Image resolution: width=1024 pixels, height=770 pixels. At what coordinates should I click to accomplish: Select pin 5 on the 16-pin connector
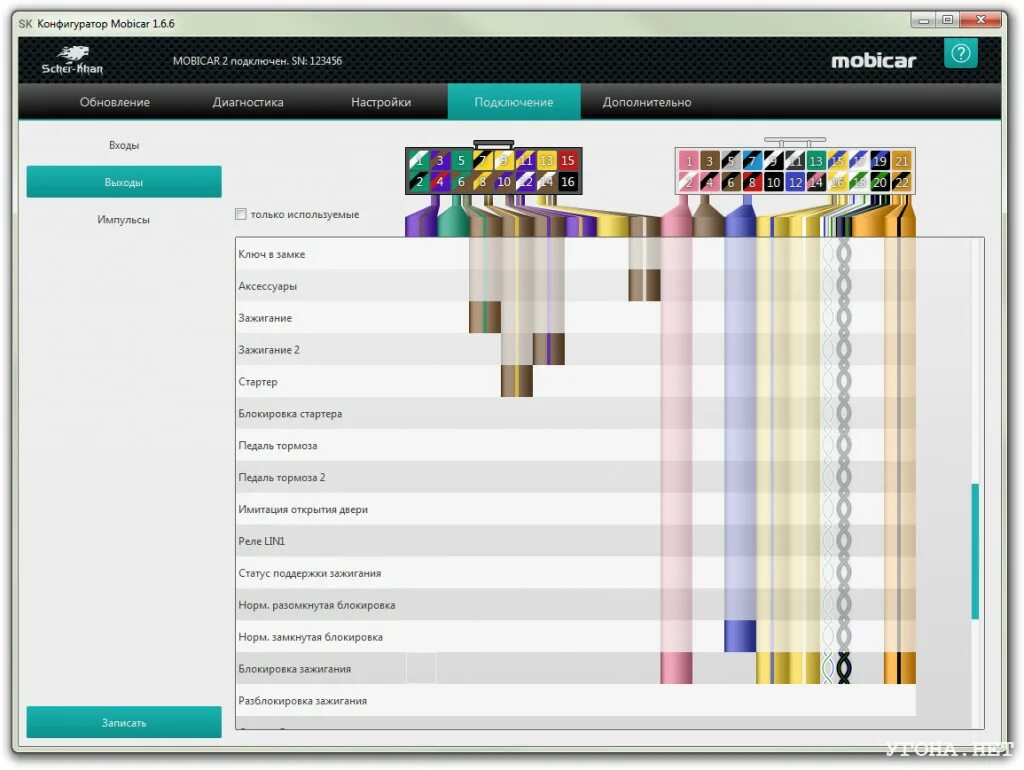tap(461, 160)
